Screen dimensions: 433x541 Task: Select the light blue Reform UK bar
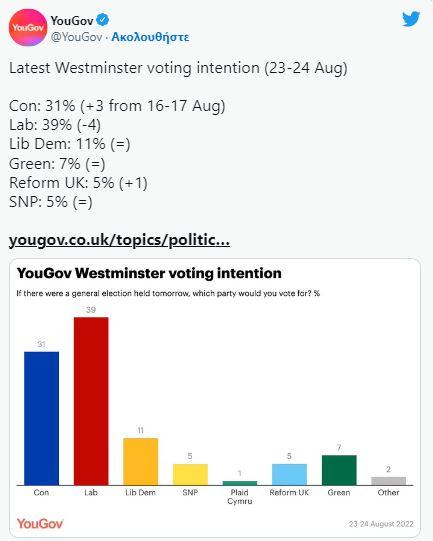tap(289, 474)
